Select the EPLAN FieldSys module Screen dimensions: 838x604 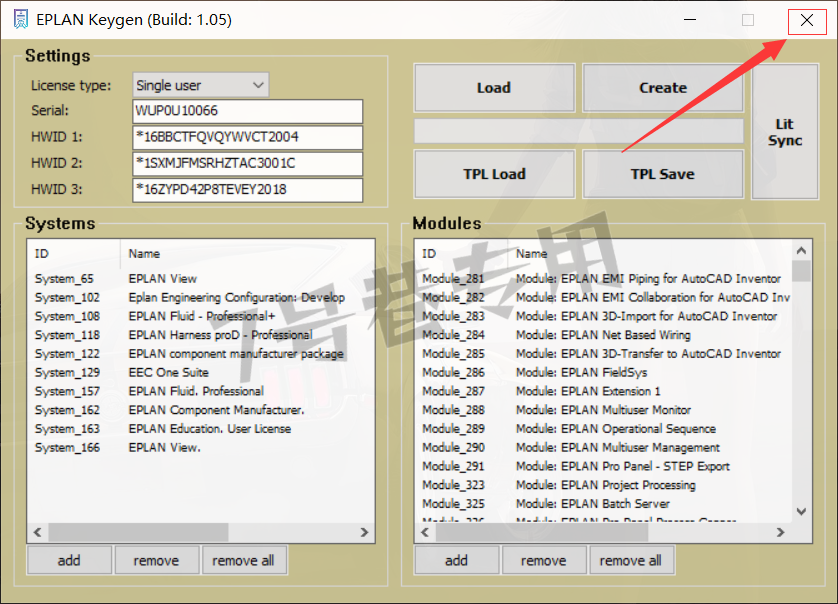coord(604,373)
